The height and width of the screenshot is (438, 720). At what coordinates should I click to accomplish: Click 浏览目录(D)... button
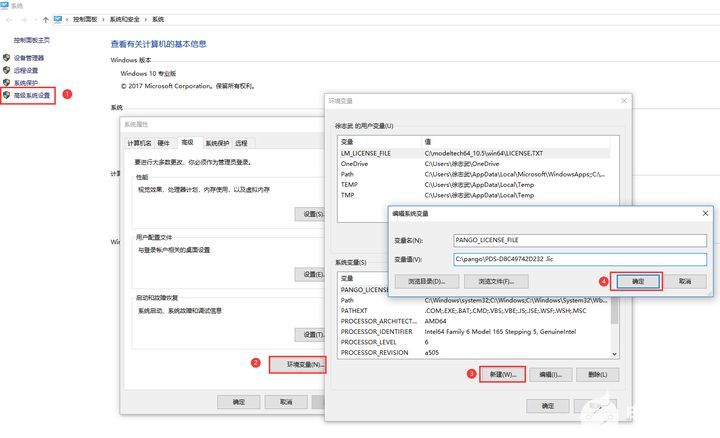[427, 281]
